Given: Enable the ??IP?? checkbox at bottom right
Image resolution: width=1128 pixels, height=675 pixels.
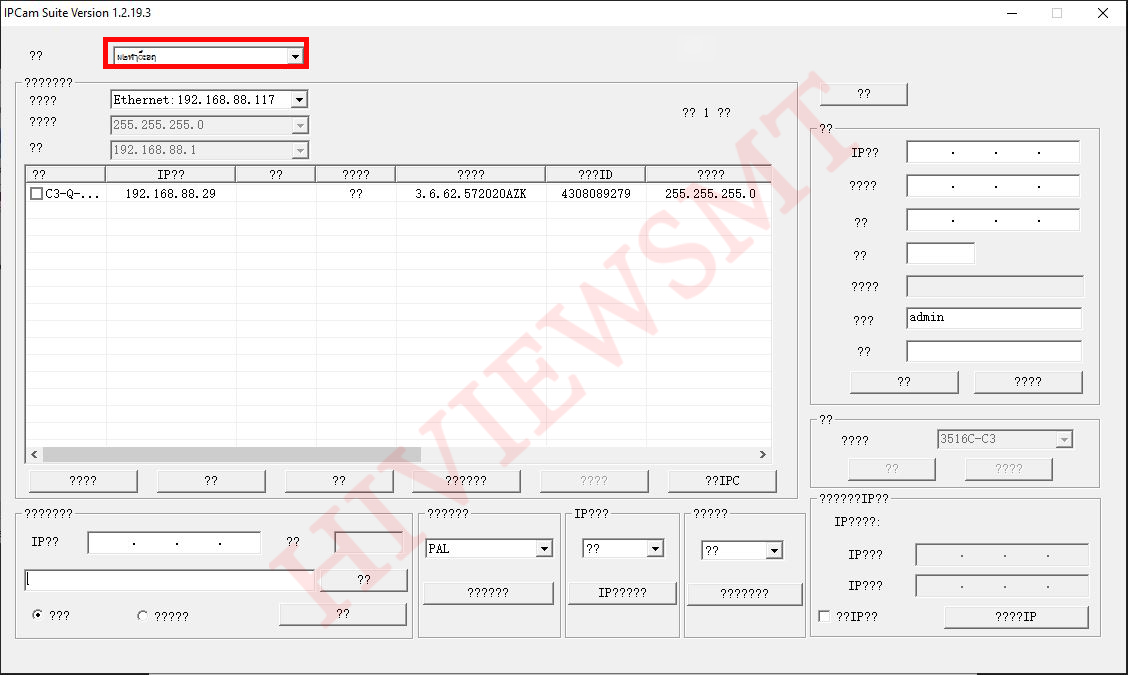Looking at the screenshot, I should tap(824, 617).
